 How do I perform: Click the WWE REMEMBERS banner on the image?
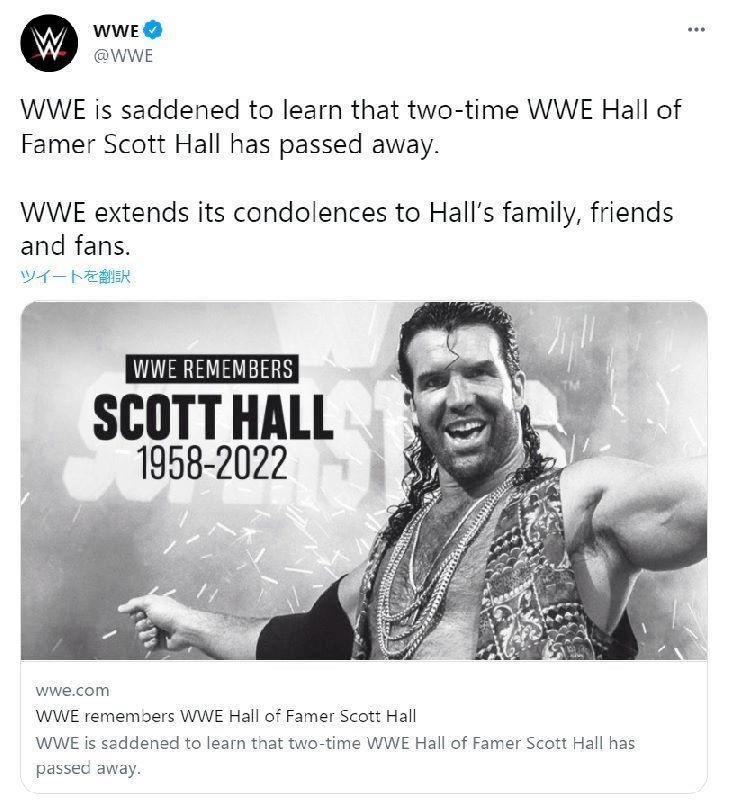coord(214,366)
